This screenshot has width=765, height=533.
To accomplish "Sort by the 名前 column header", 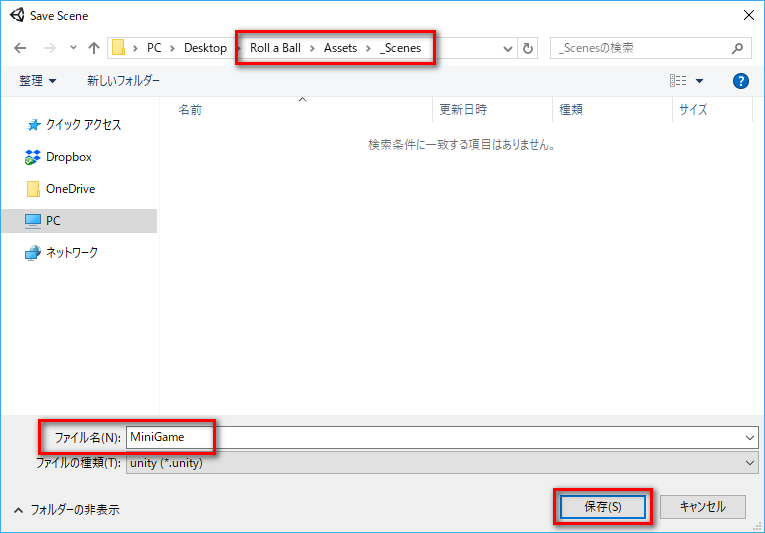I will click(296, 110).
